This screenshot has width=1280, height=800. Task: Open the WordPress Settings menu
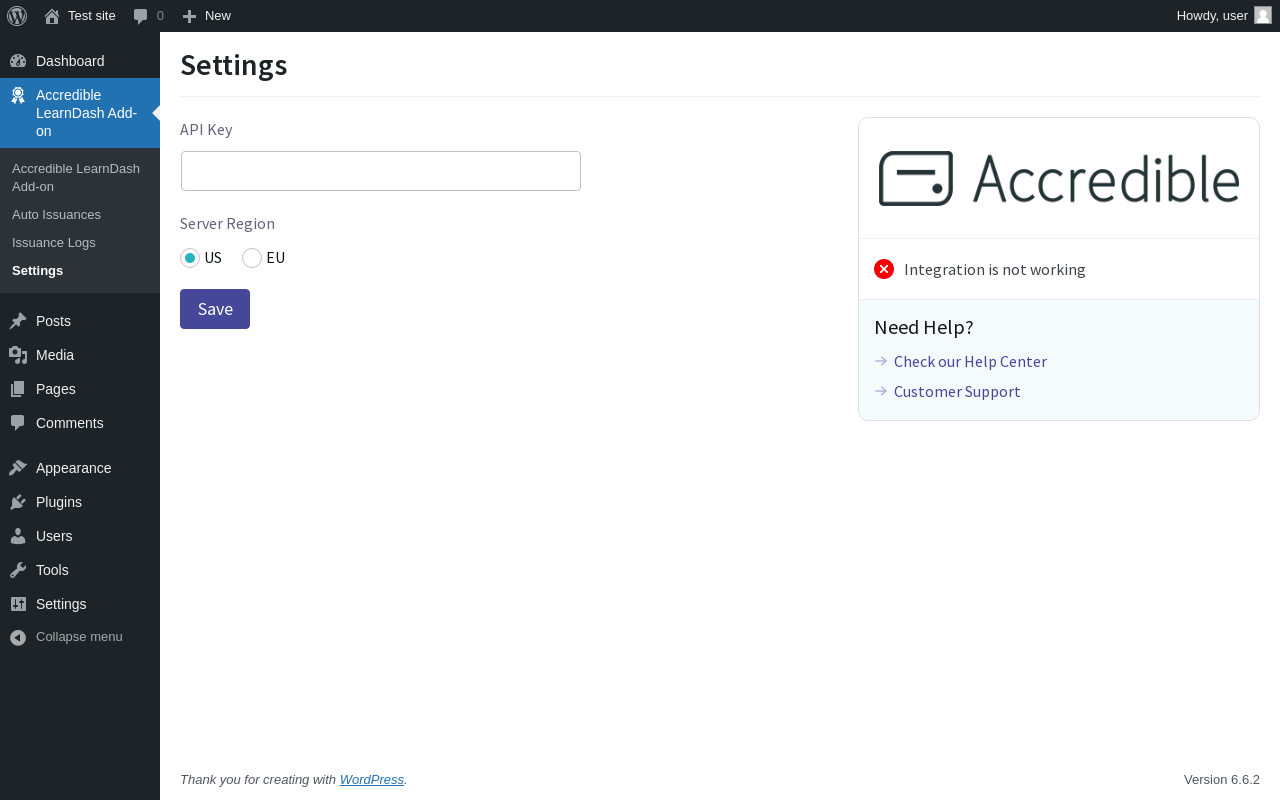pyautogui.click(x=80, y=604)
